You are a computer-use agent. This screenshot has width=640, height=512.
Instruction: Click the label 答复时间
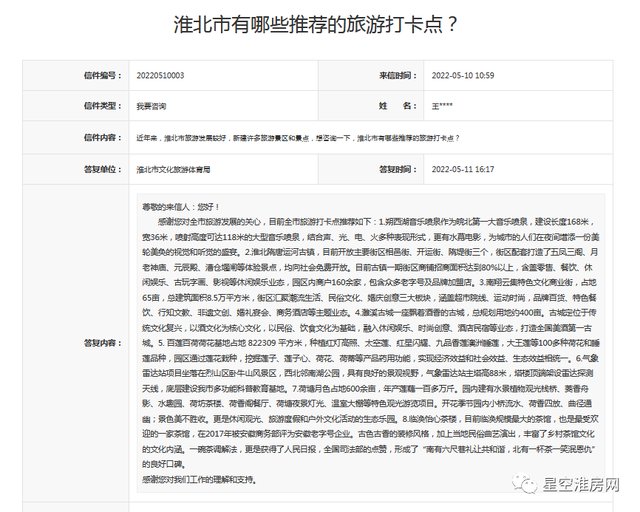[x=398, y=169]
